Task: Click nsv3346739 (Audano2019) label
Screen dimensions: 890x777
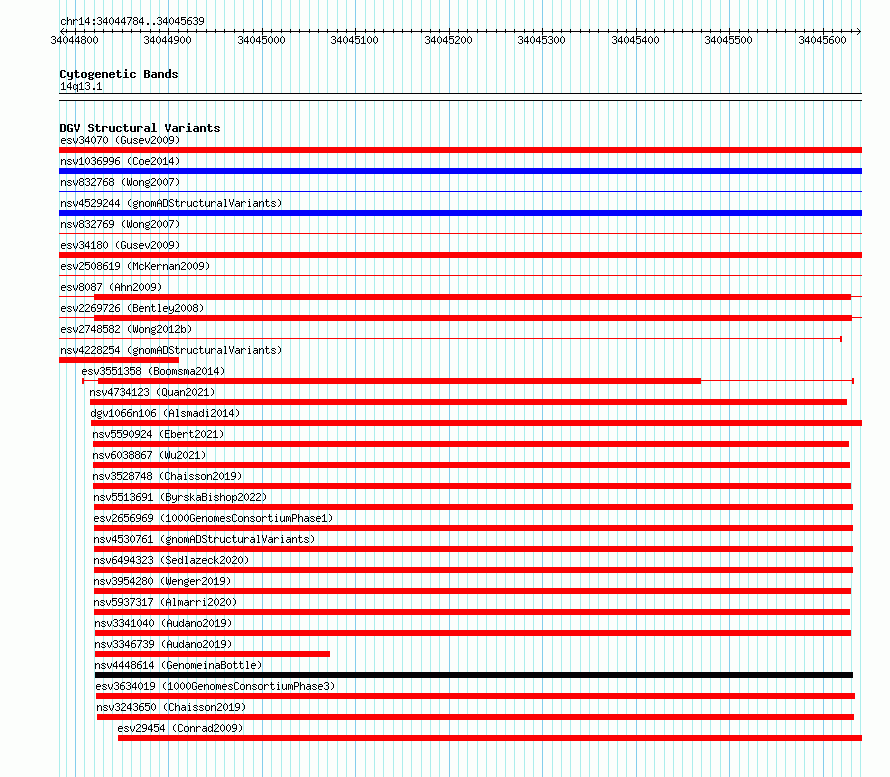Action: (163, 644)
